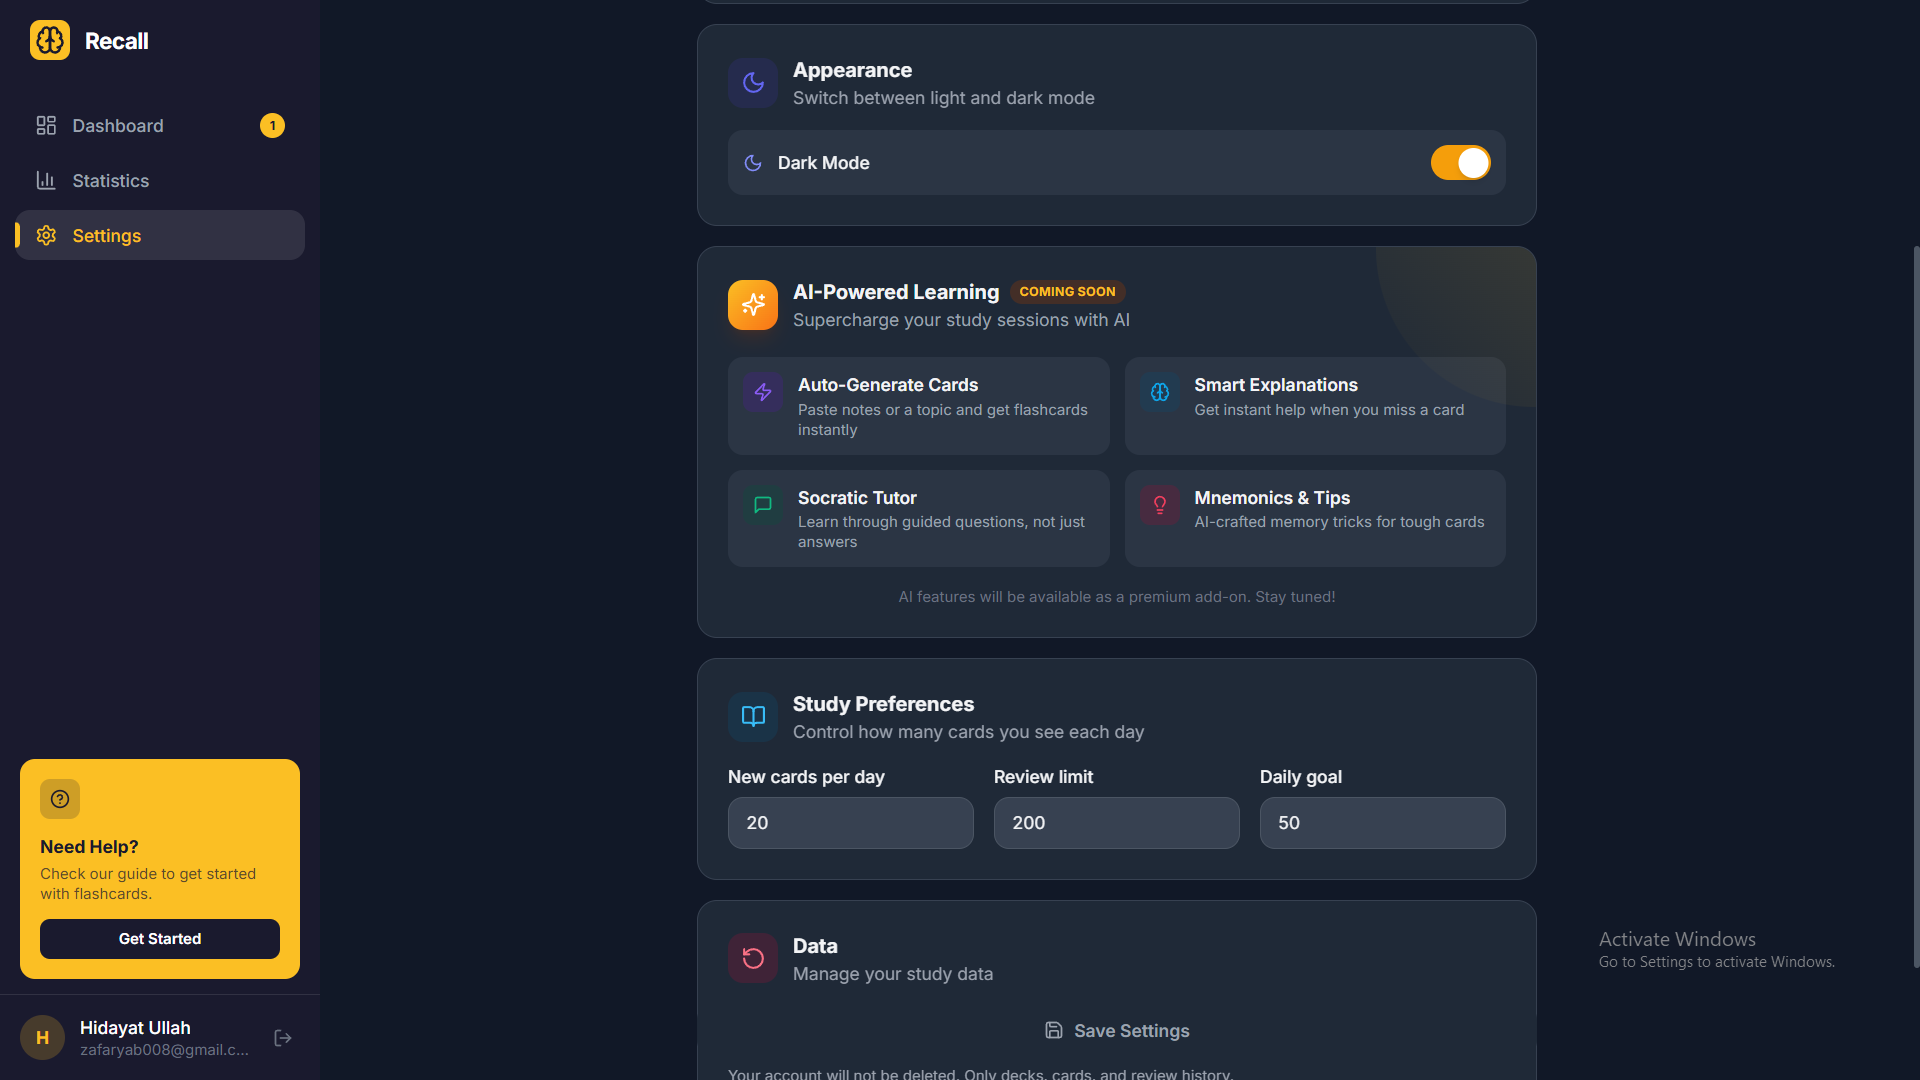The width and height of the screenshot is (1920, 1080).
Task: Click the lightning icon on Auto-Generate Cards
Action: (x=762, y=393)
